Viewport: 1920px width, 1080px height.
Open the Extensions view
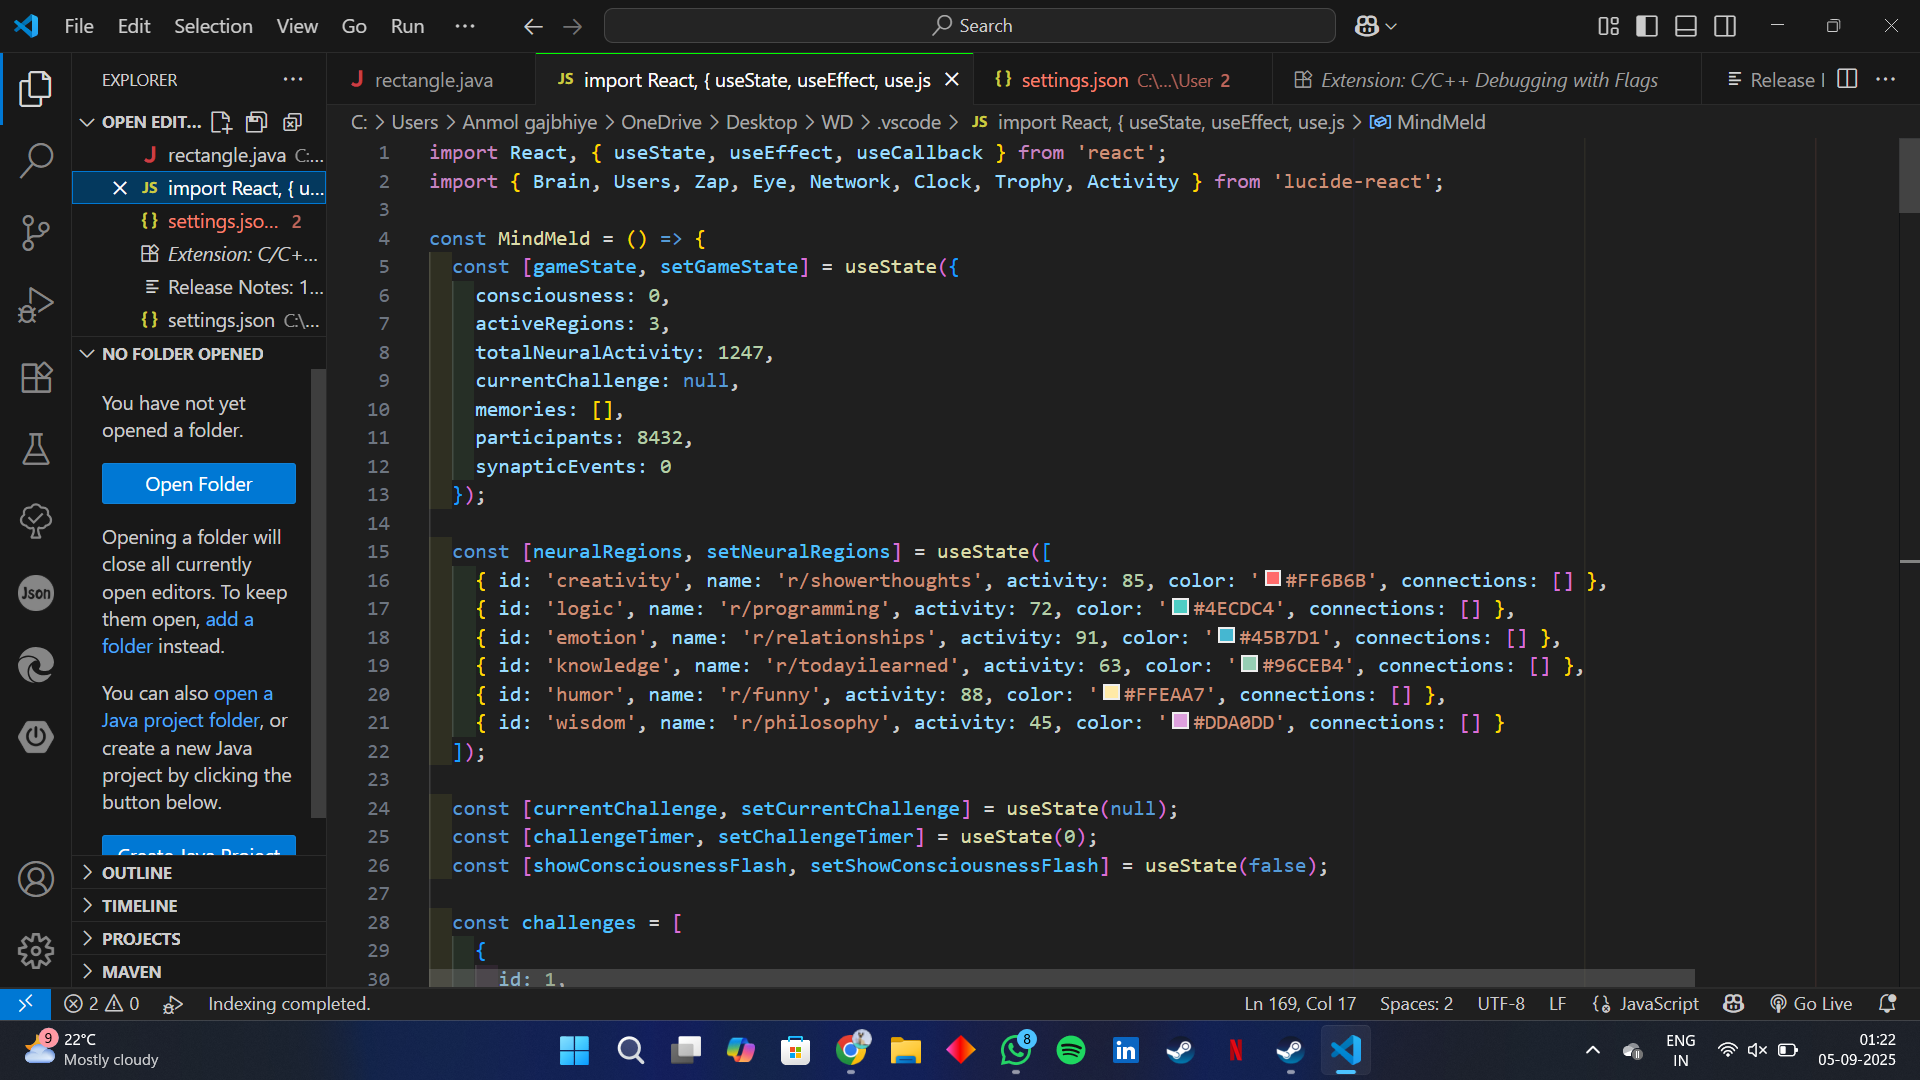coord(36,377)
